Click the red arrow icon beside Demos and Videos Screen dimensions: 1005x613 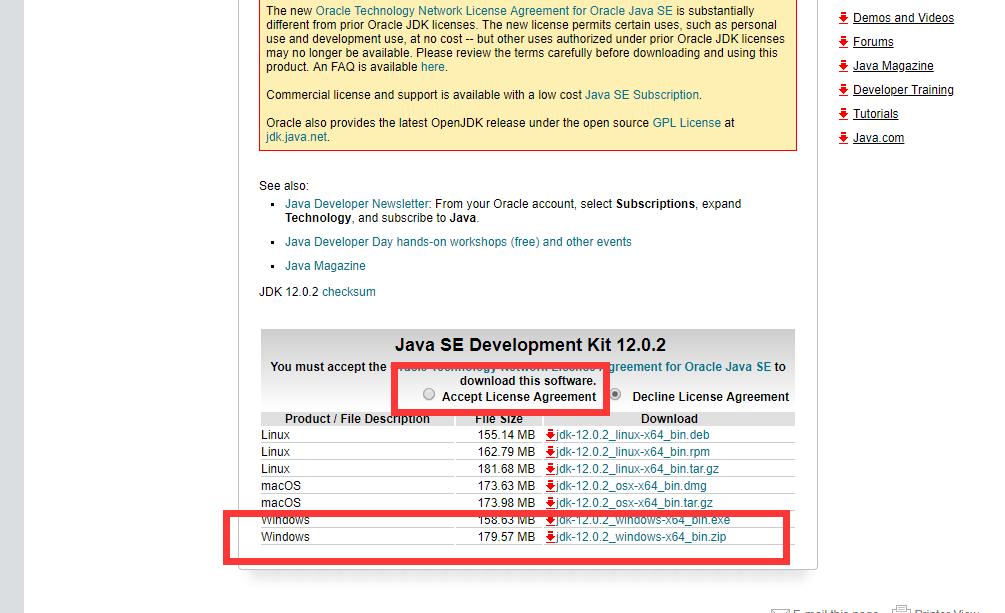pos(843,18)
